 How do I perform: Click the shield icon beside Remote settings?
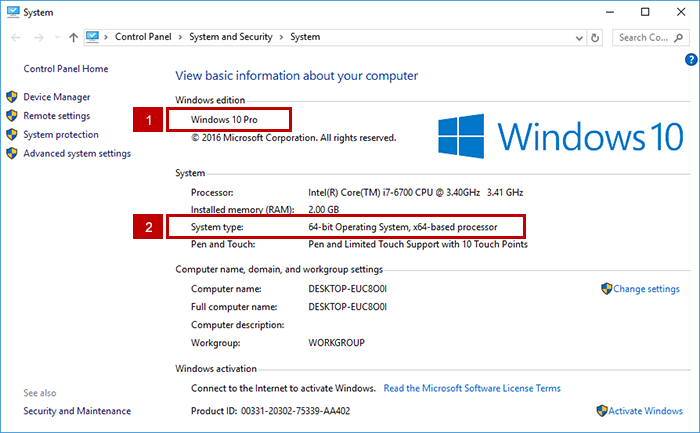point(12,116)
